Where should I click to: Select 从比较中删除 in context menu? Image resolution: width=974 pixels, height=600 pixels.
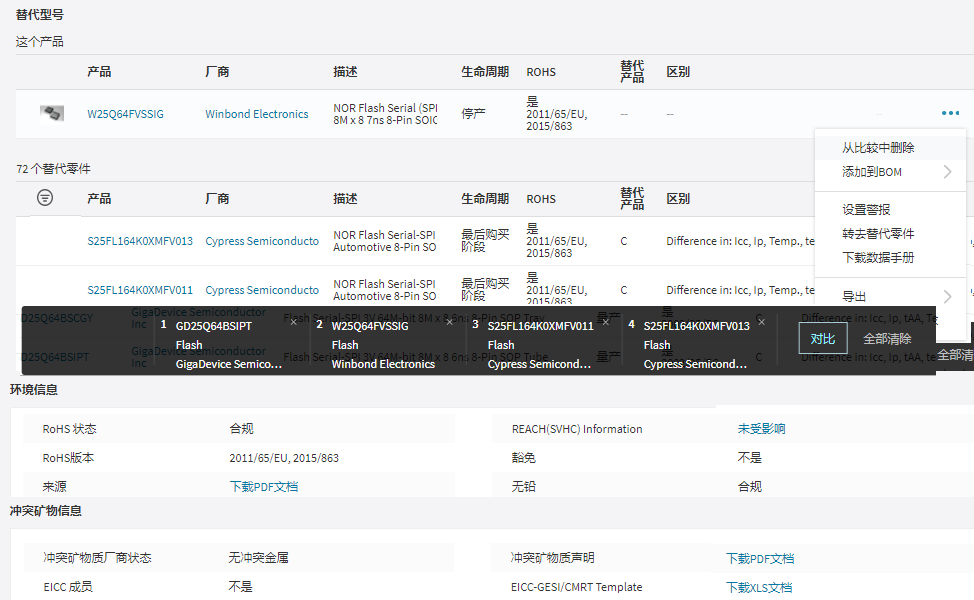tap(878, 148)
